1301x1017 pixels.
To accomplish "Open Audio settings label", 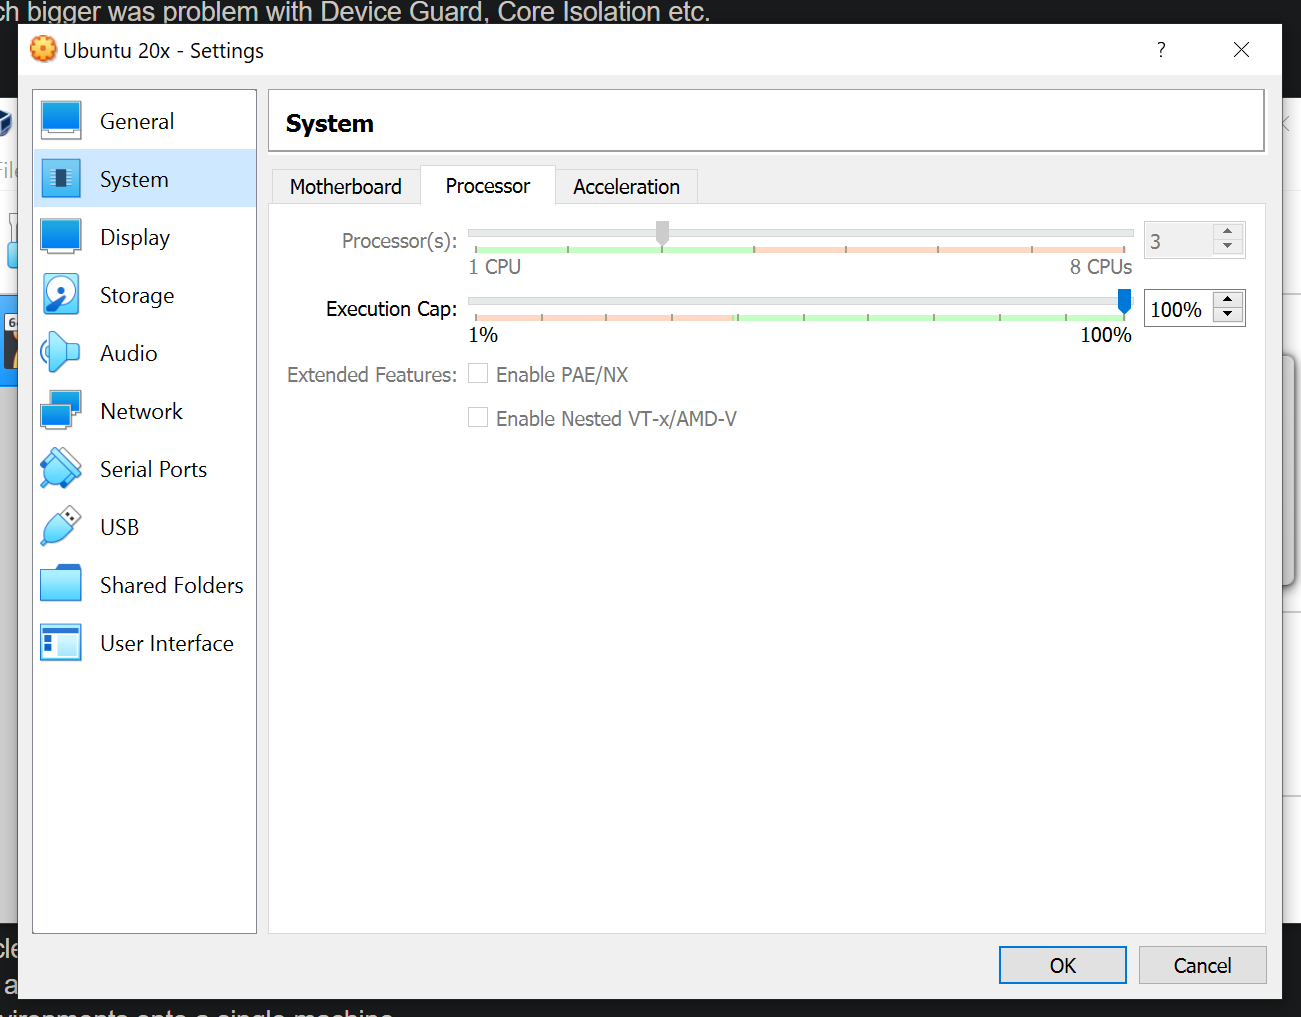I will point(129,354).
